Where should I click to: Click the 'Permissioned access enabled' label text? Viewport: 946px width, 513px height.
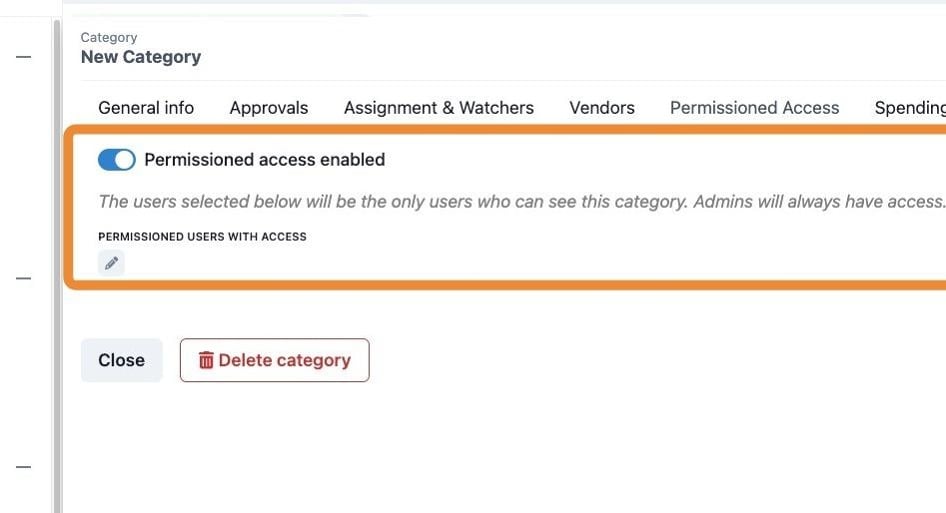pos(264,160)
